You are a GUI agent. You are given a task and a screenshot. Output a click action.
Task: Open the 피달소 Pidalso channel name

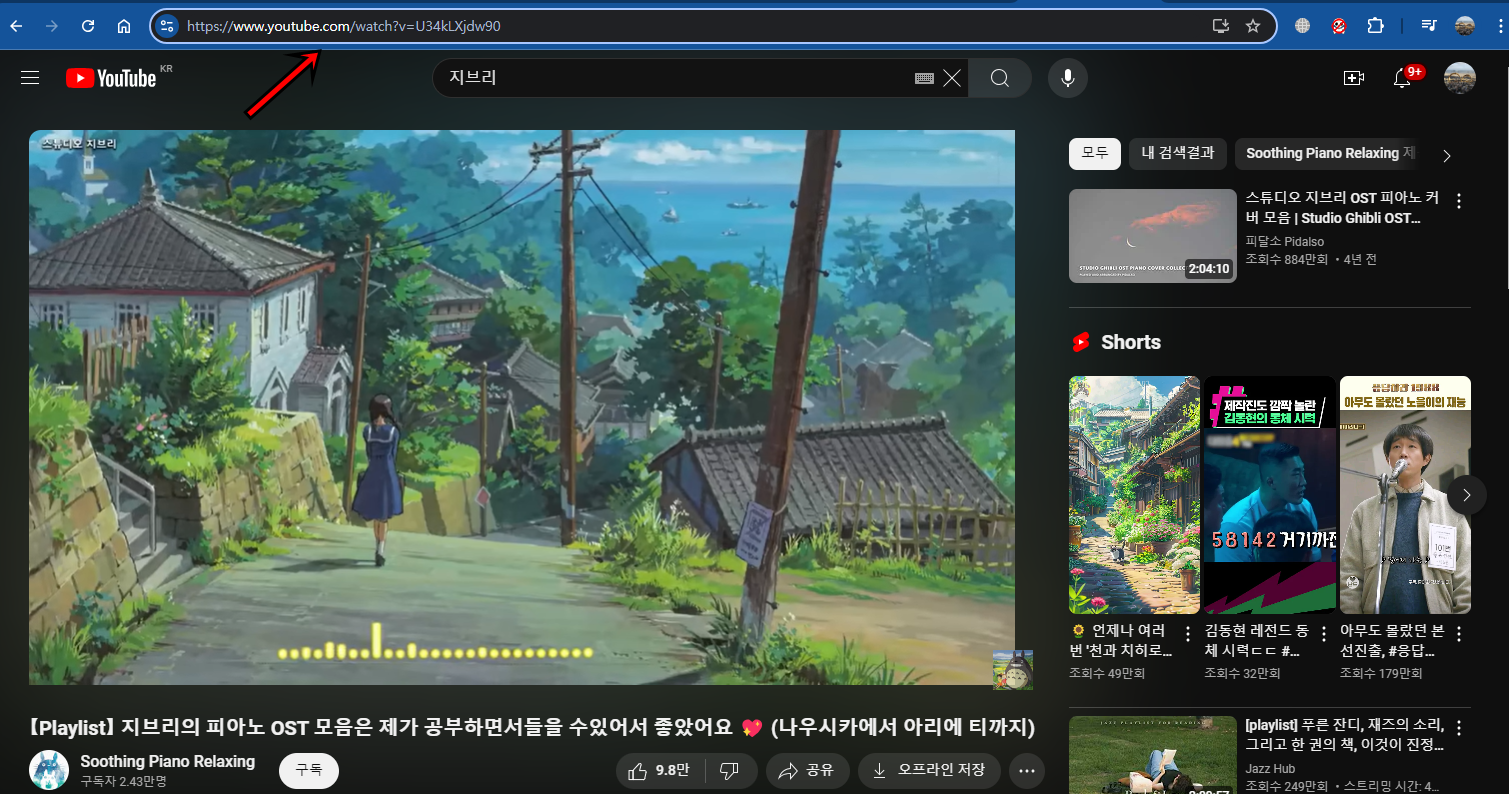click(x=1285, y=241)
